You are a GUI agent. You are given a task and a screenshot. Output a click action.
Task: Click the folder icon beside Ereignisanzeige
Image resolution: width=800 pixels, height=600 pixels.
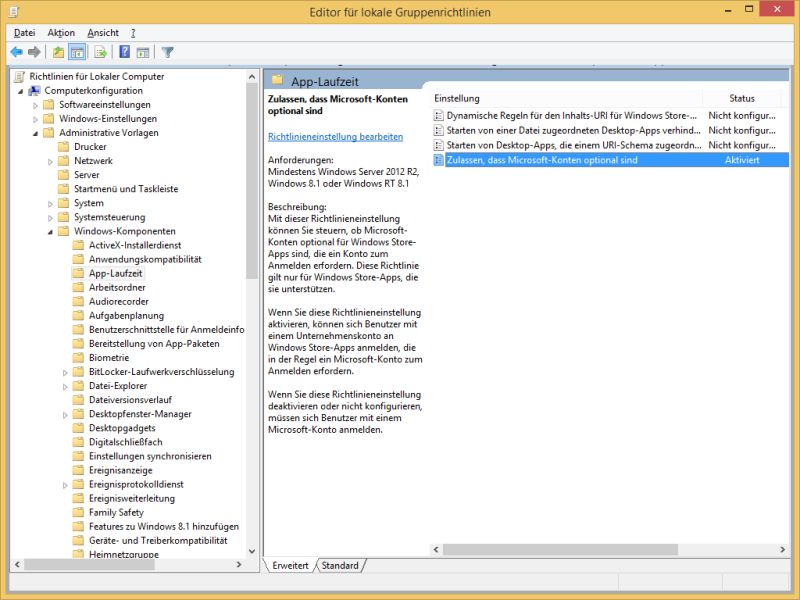[x=78, y=470]
